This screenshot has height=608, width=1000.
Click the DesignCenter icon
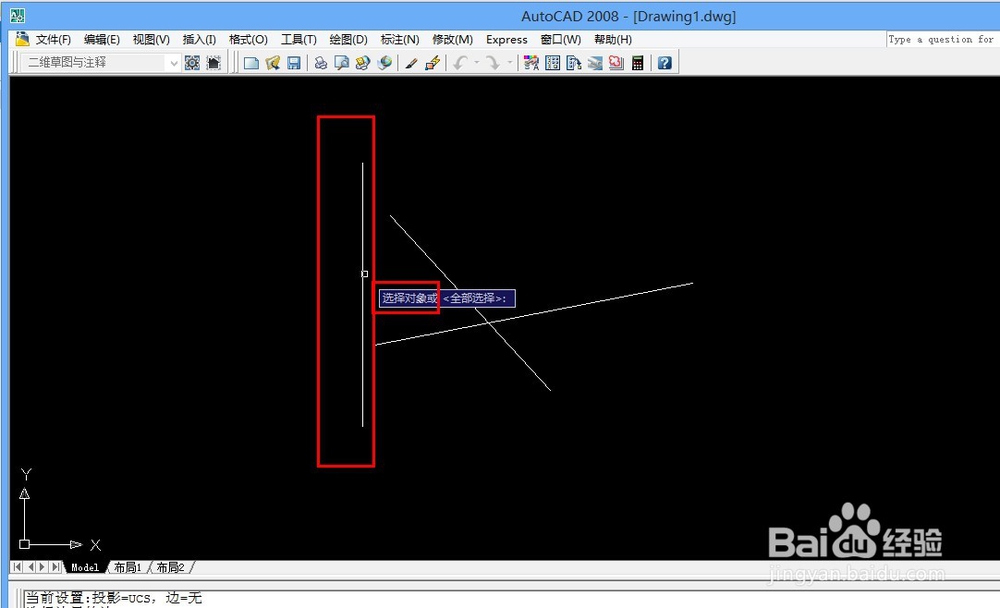553,63
